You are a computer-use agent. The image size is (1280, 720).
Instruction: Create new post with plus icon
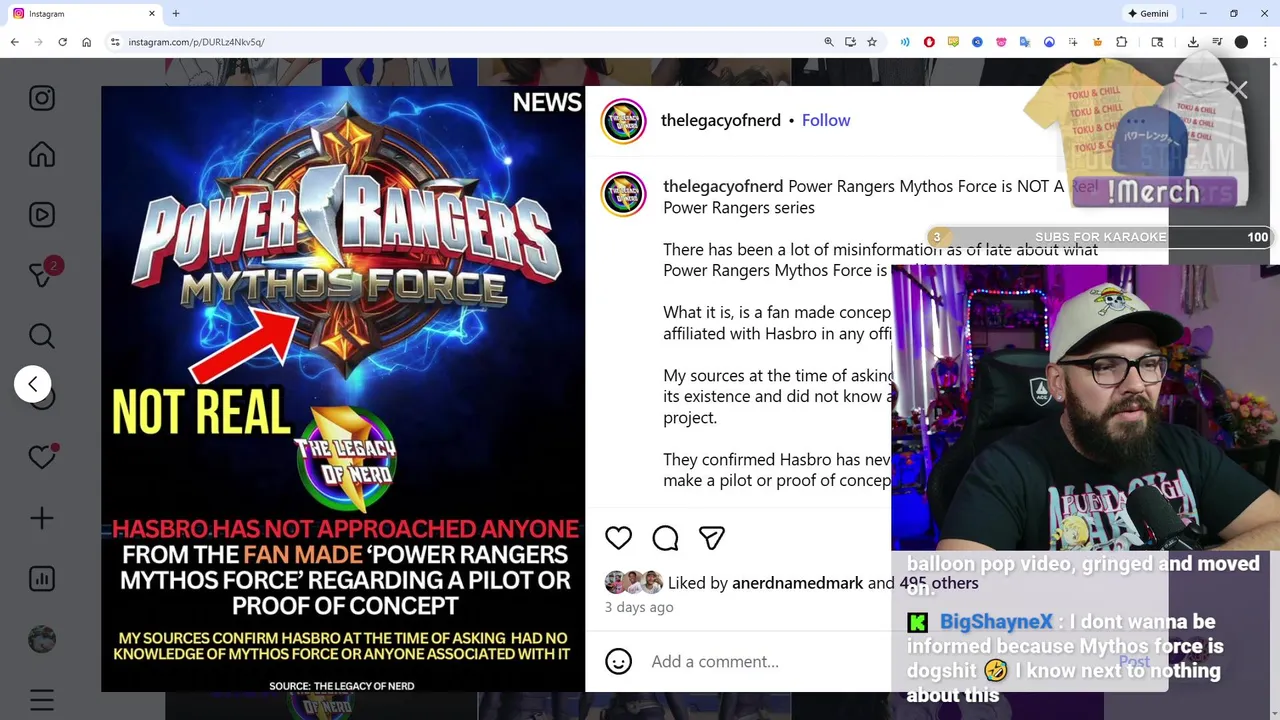click(42, 518)
